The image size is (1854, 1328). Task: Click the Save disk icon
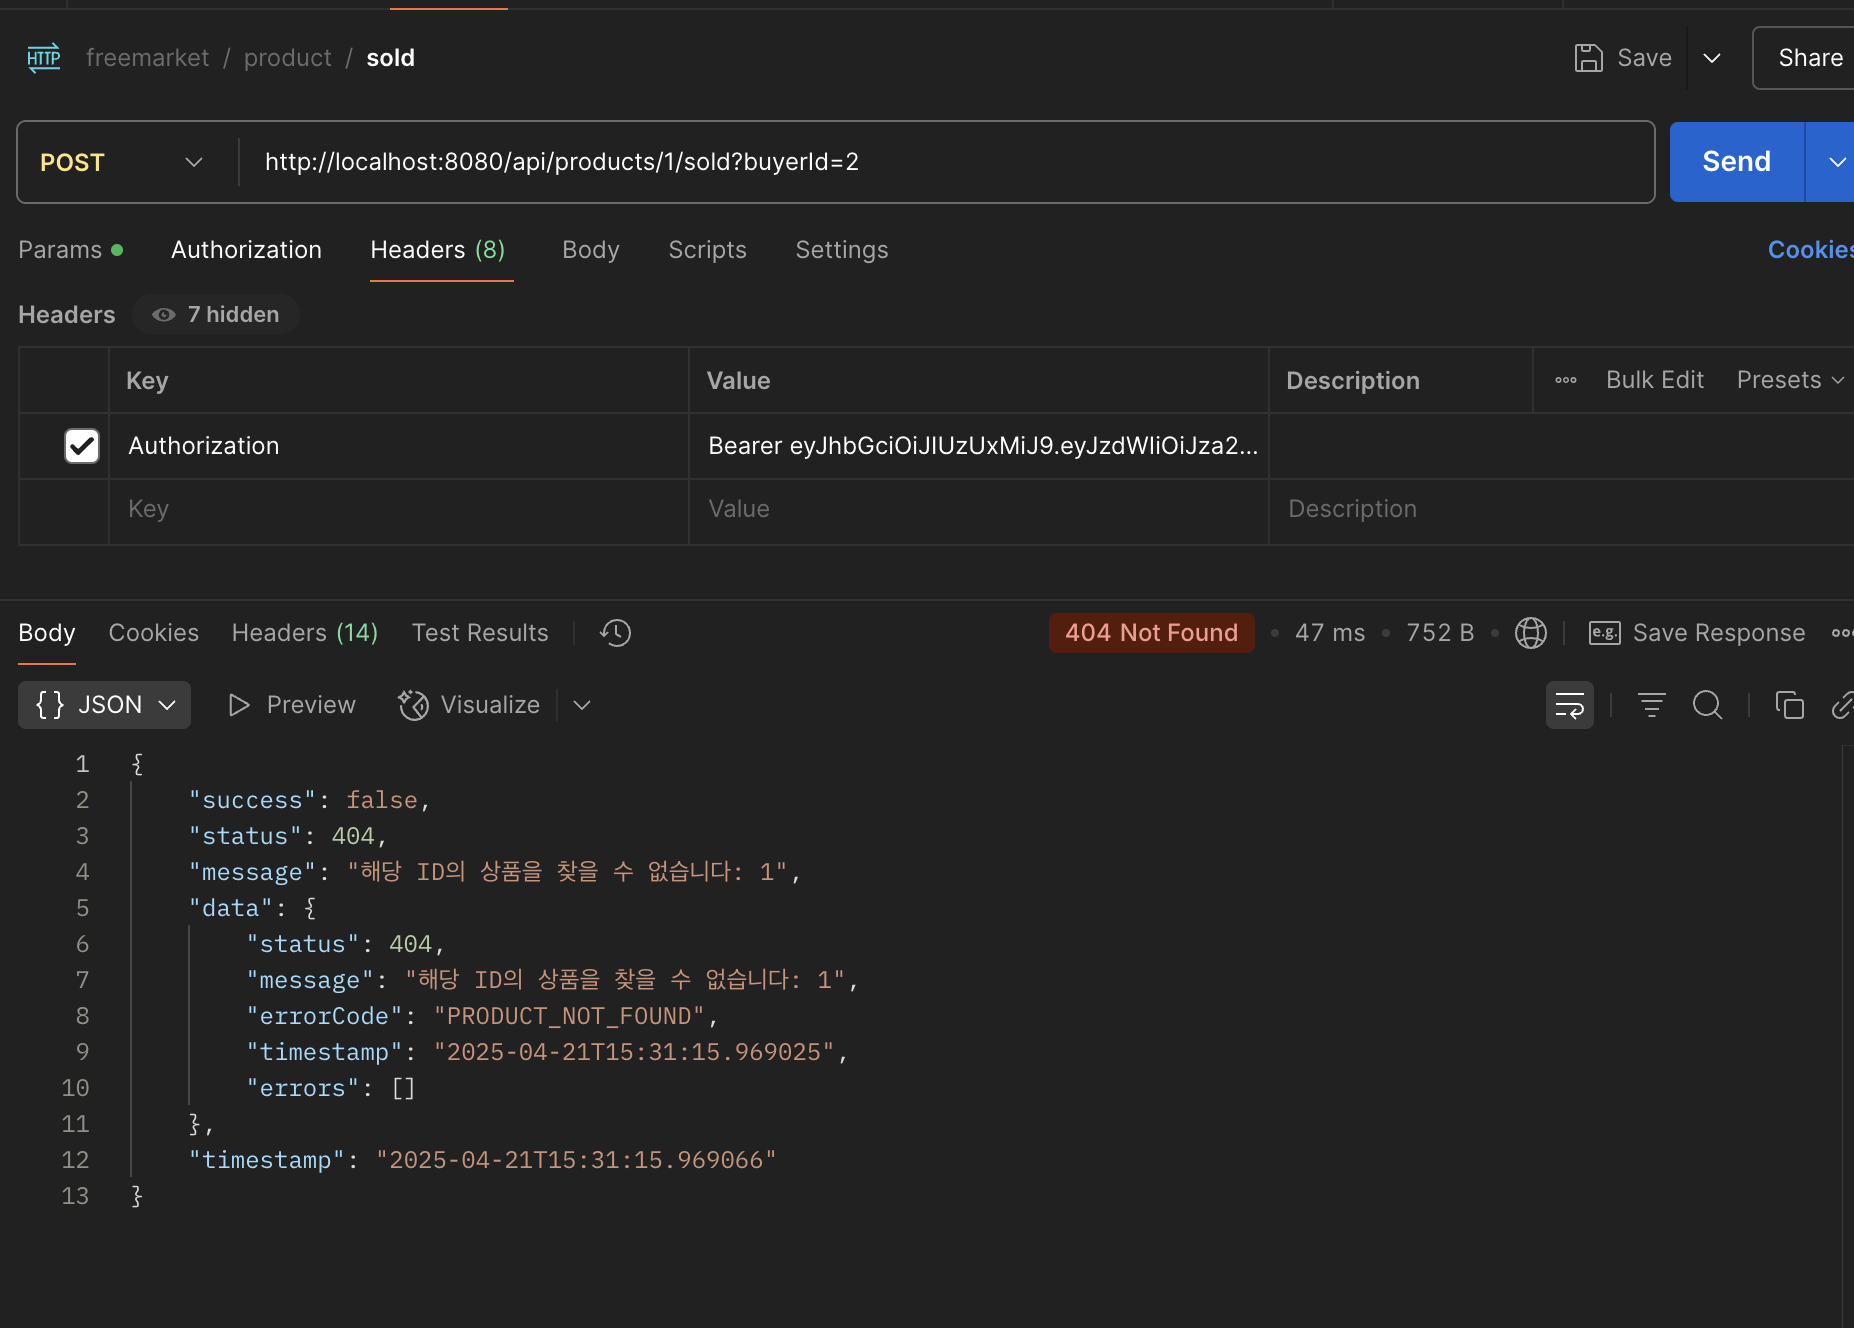point(1588,58)
